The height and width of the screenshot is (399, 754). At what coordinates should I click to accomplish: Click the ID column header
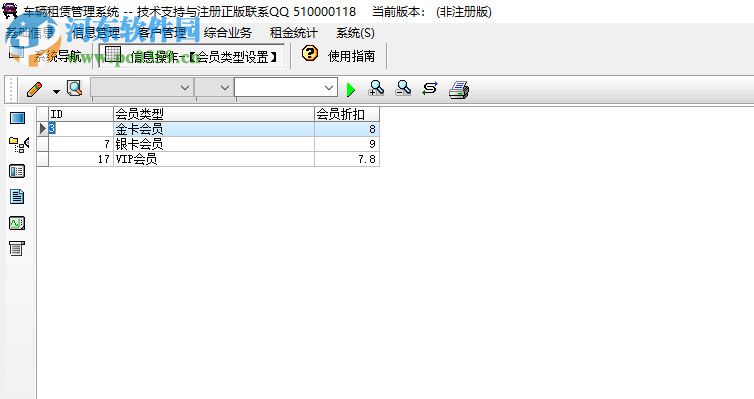(81, 114)
